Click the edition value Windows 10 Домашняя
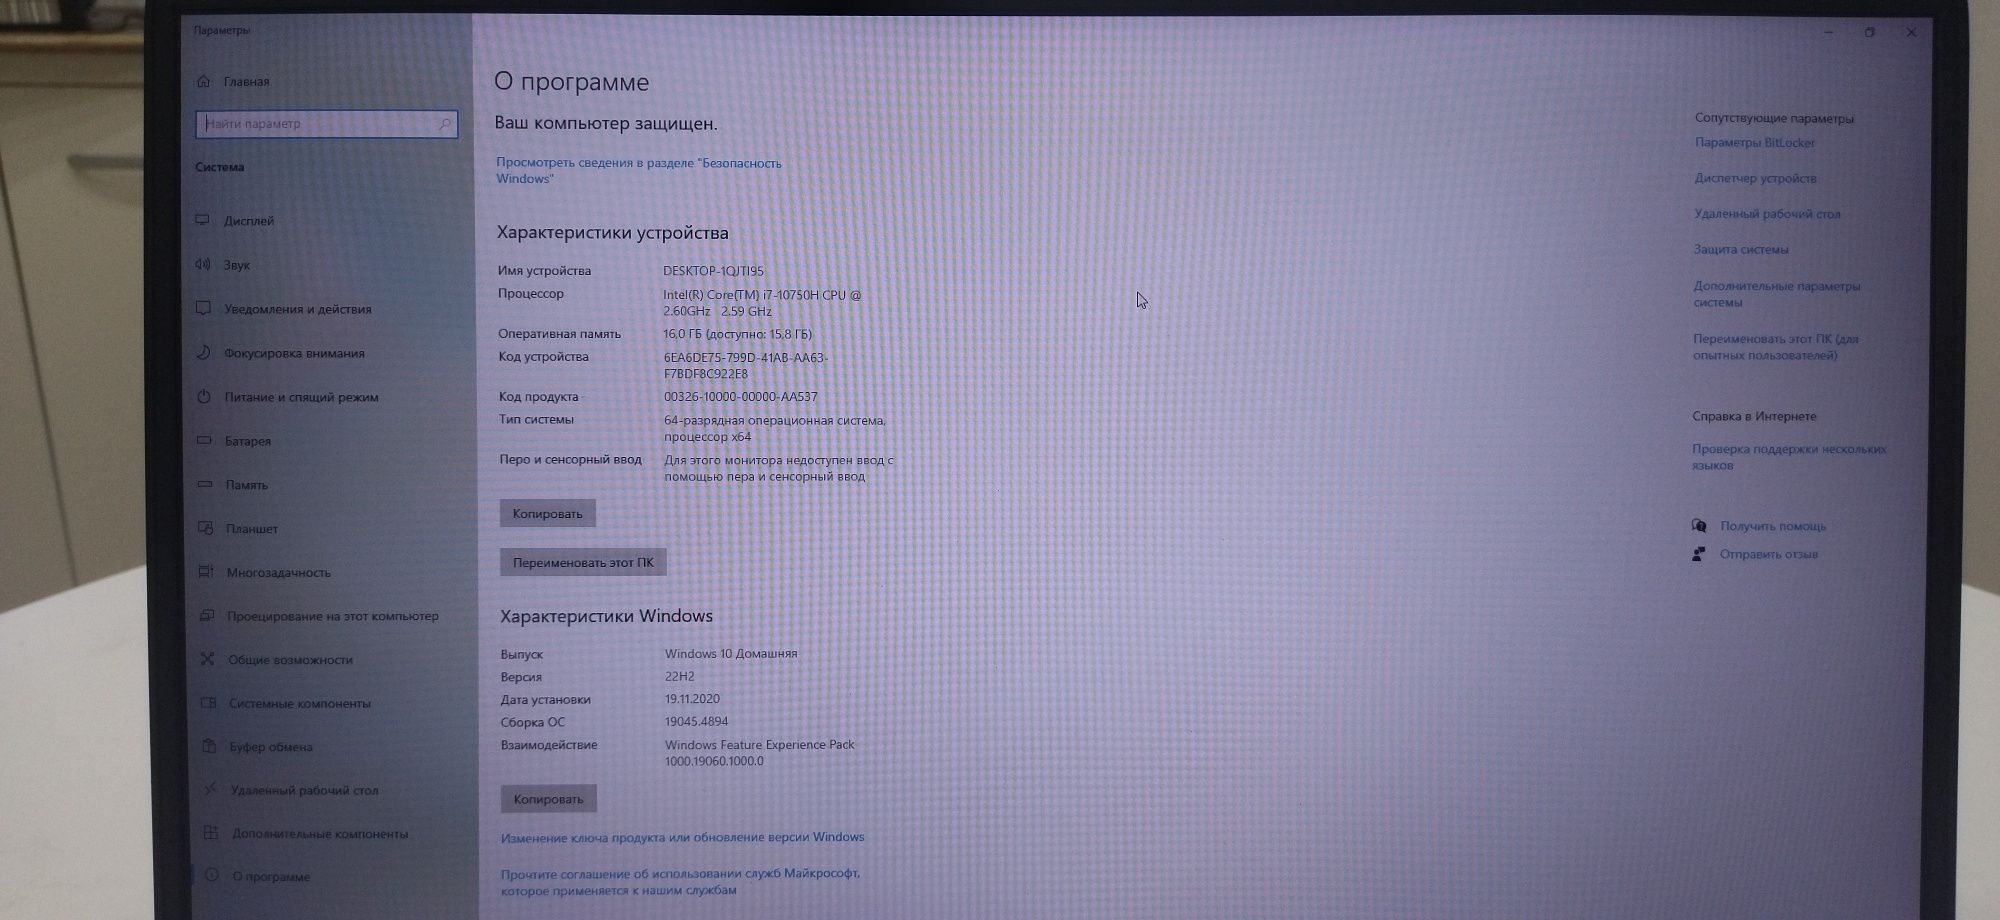This screenshot has width=2000, height=920. (x=731, y=653)
